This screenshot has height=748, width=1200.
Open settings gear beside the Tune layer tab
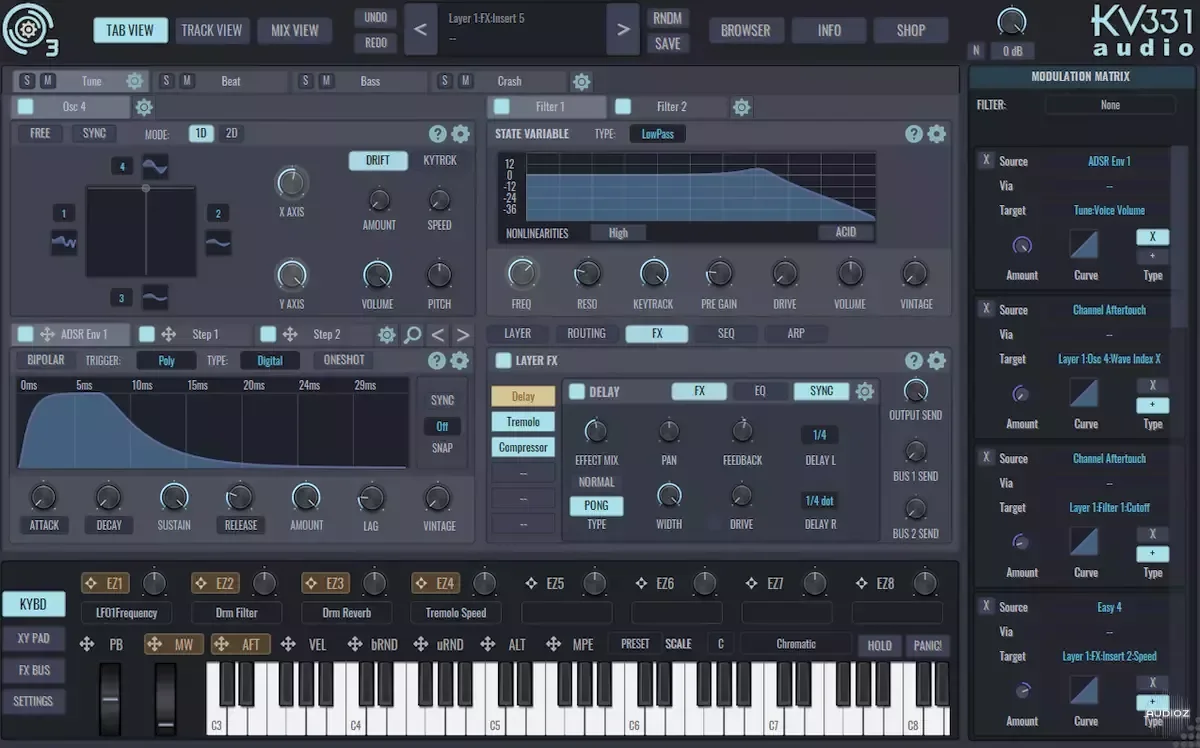click(x=135, y=81)
